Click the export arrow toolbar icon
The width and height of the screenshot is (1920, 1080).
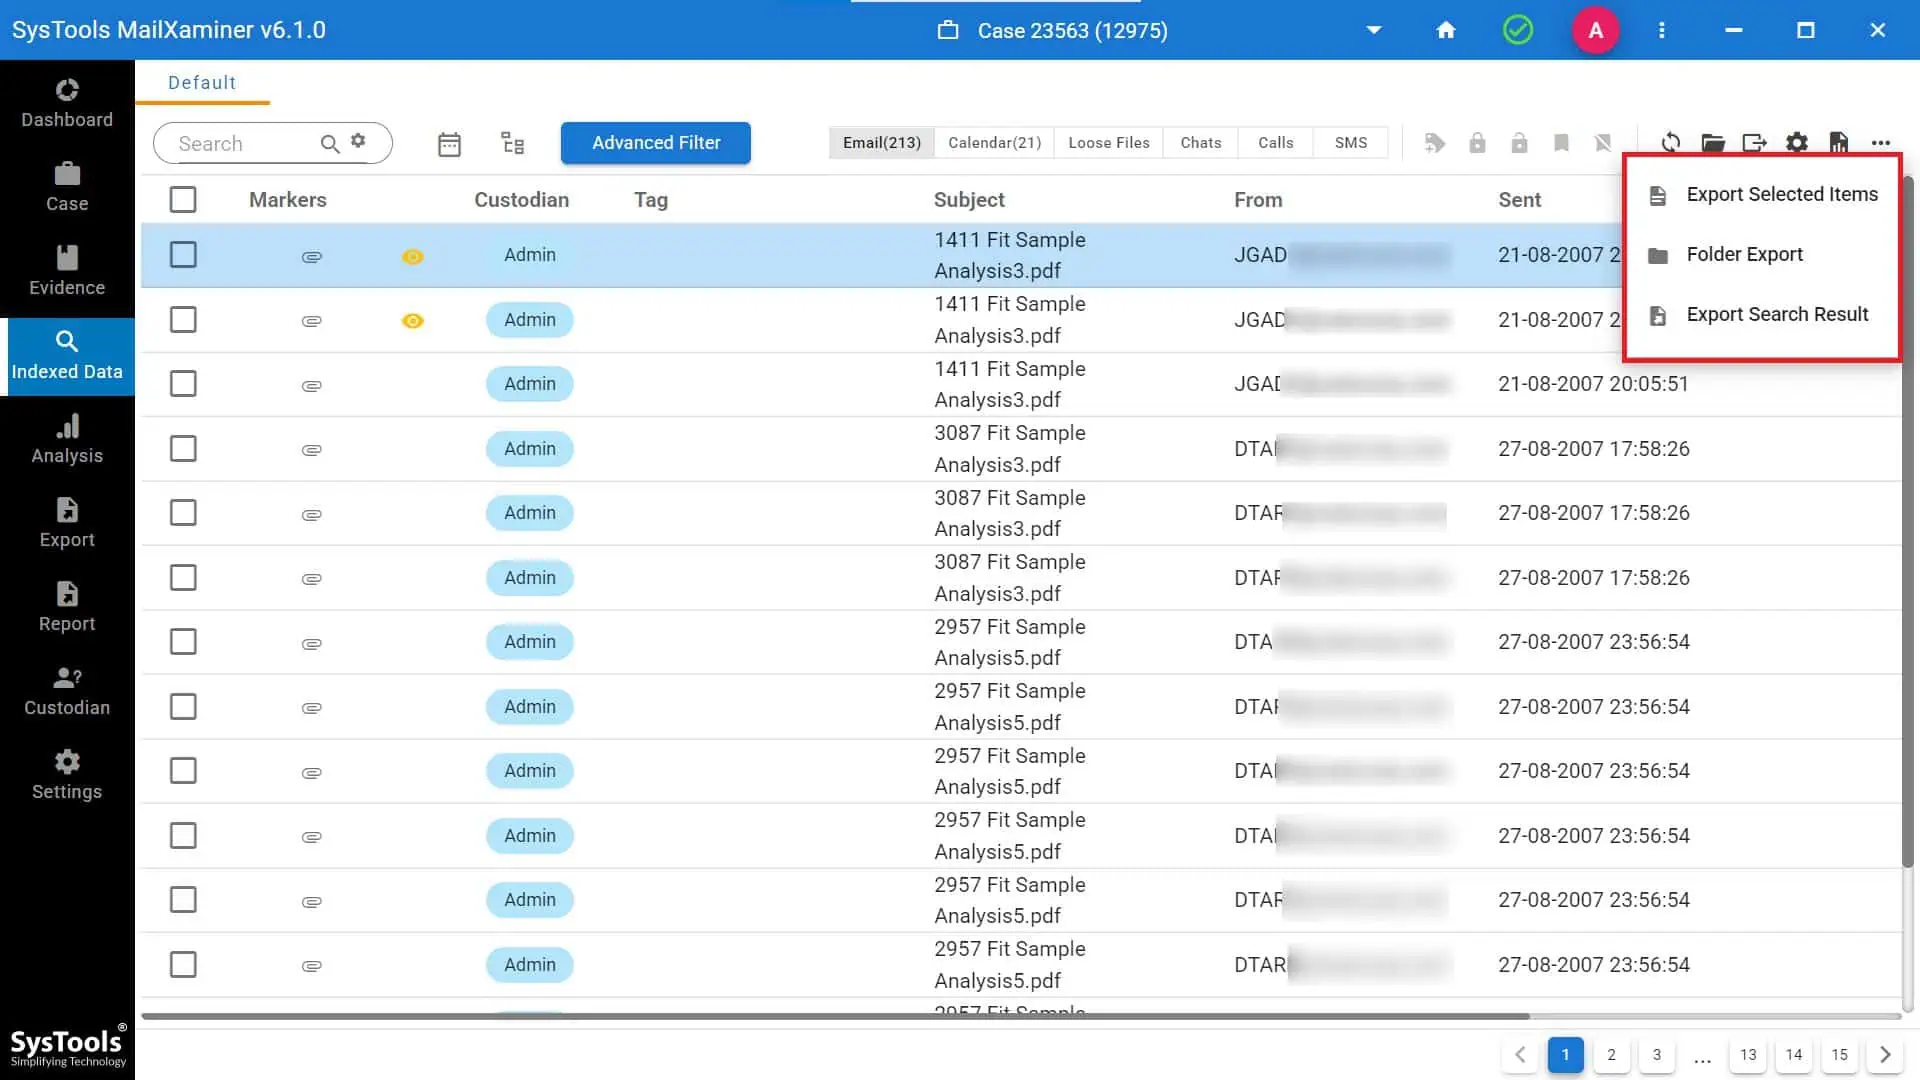(1755, 143)
